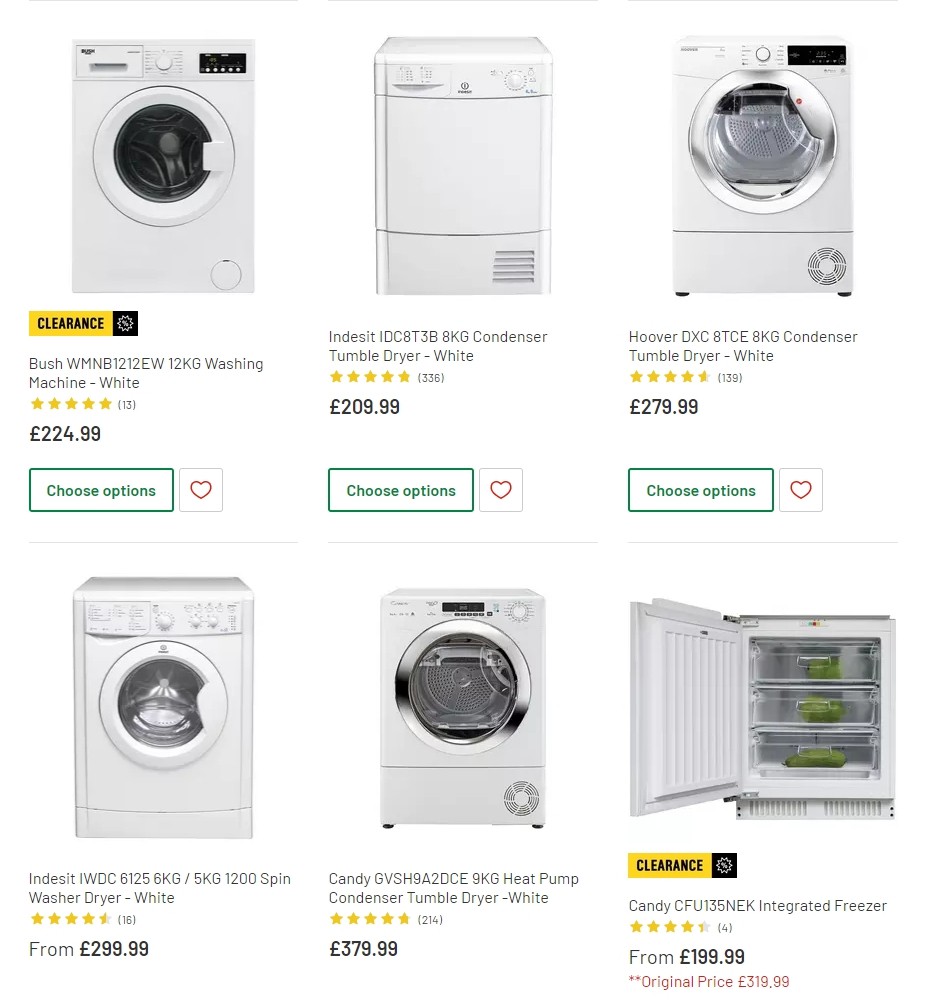Select star rating for Hoover DXC 8TCE dryer

coord(670,377)
